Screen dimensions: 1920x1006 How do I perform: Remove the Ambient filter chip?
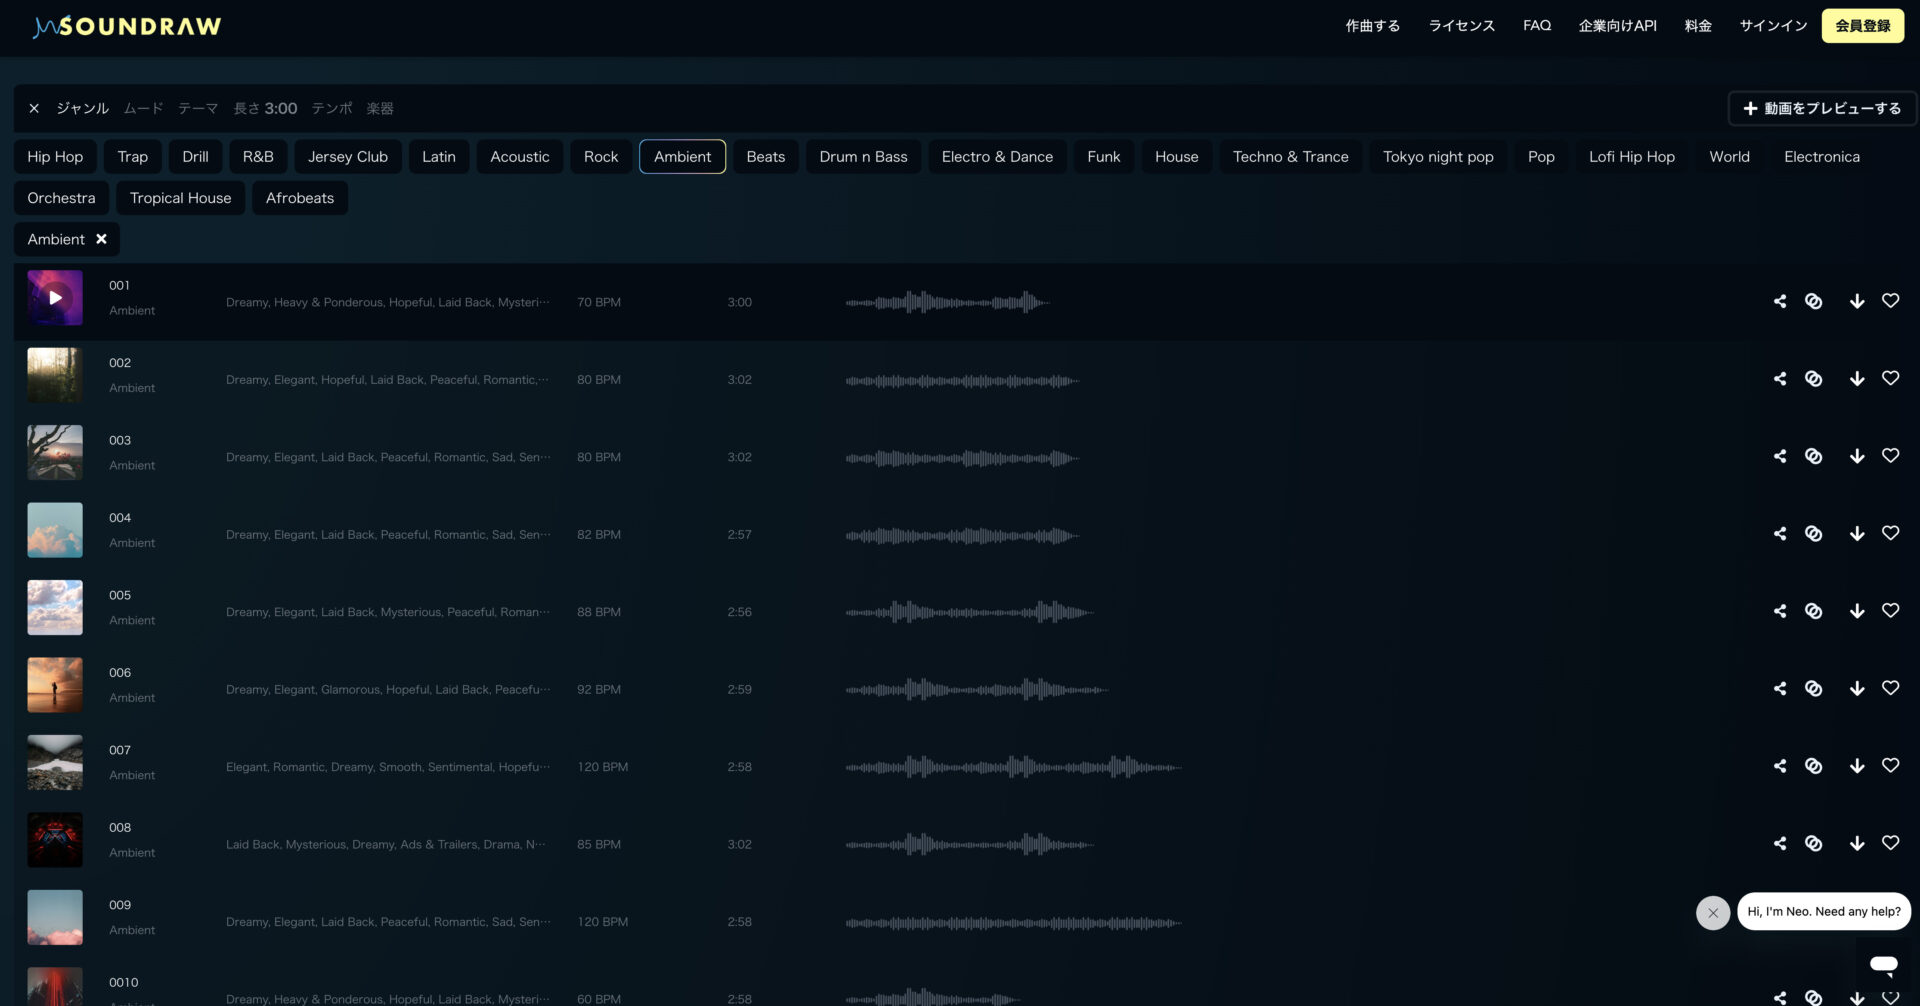[101, 239]
